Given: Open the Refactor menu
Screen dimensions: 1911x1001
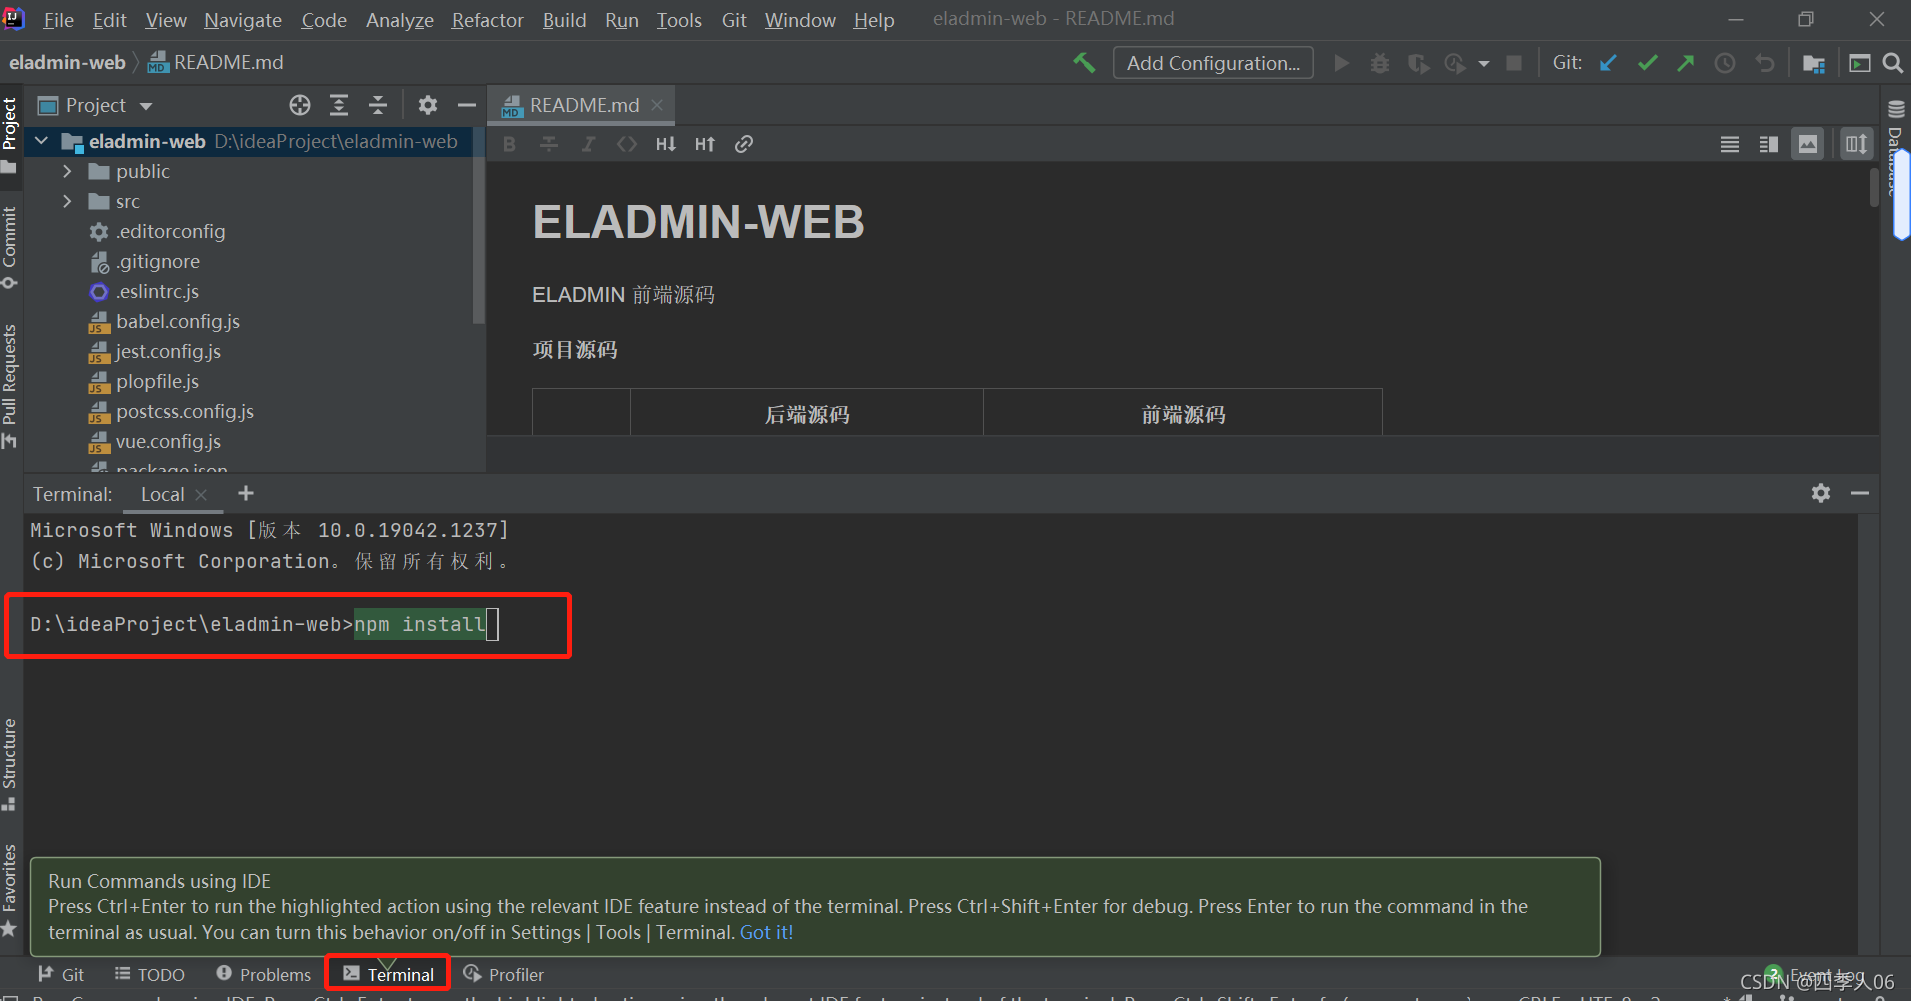Looking at the screenshot, I should tap(487, 20).
